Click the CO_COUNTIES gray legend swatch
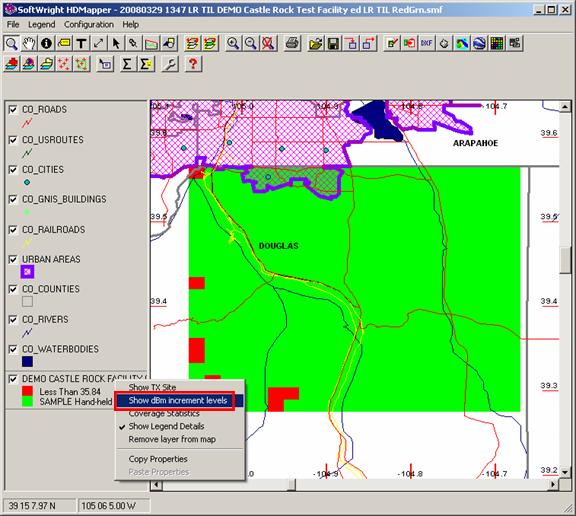Image resolution: width=576 pixels, height=516 pixels. click(28, 302)
